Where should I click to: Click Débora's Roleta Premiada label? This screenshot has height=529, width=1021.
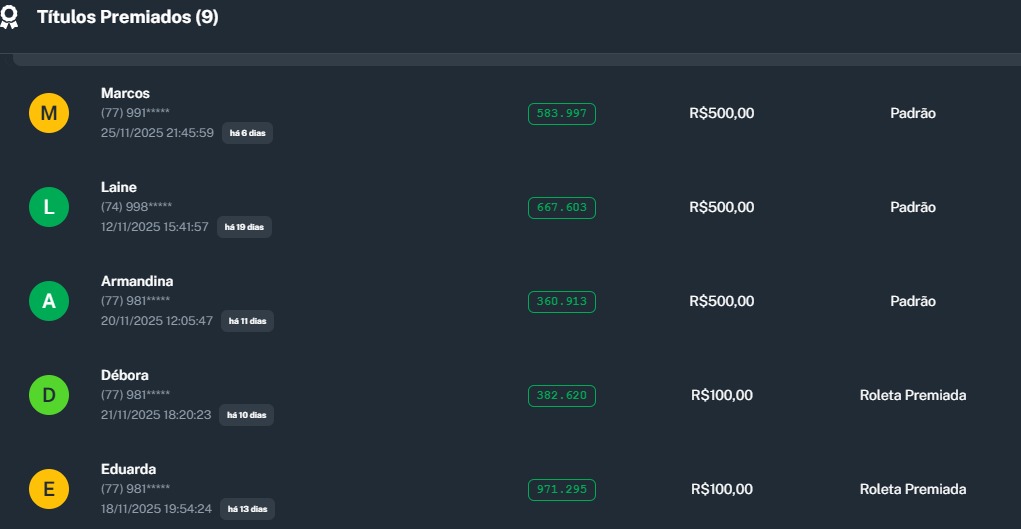point(912,395)
